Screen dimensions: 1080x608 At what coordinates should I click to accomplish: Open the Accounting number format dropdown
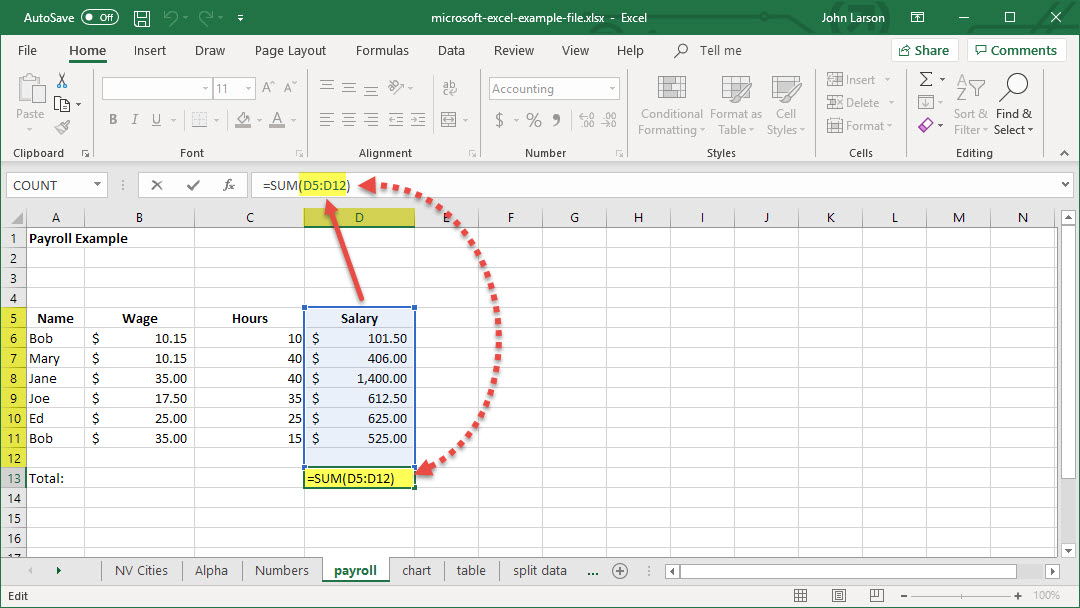612,89
